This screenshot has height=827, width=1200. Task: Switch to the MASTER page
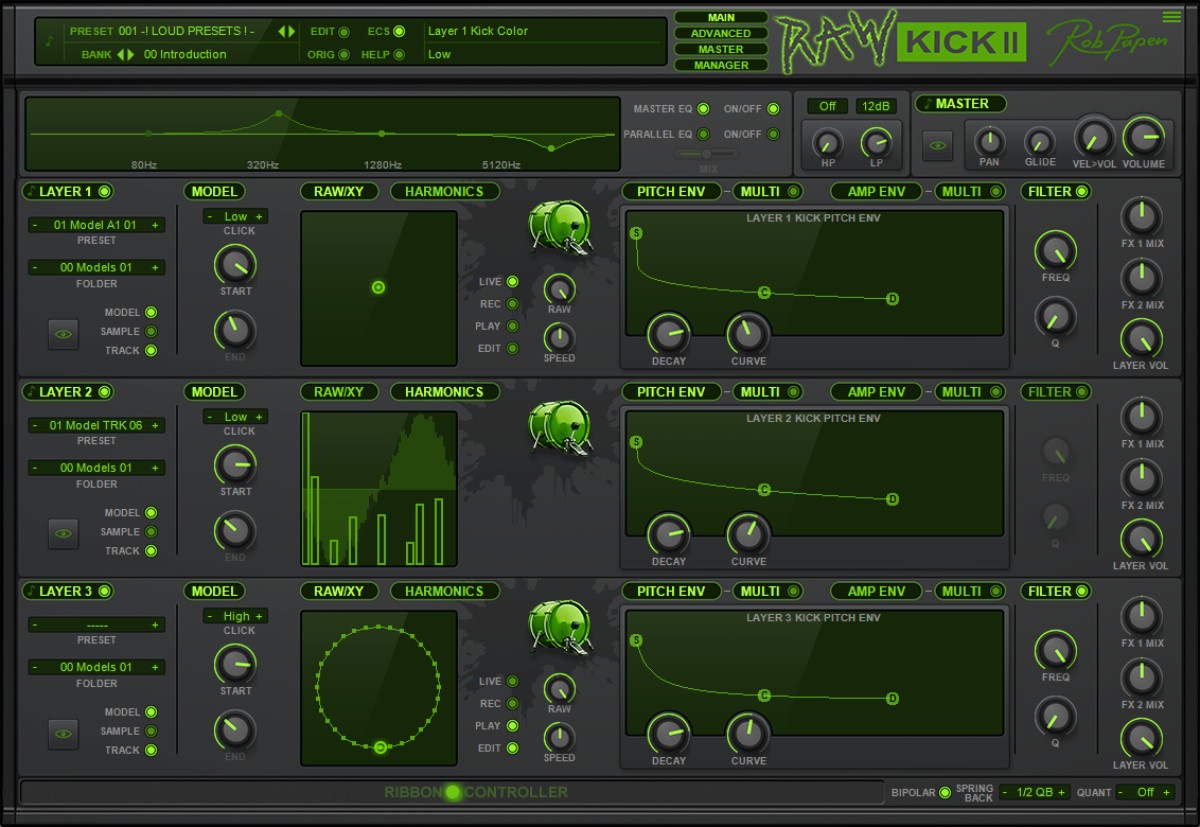721,49
